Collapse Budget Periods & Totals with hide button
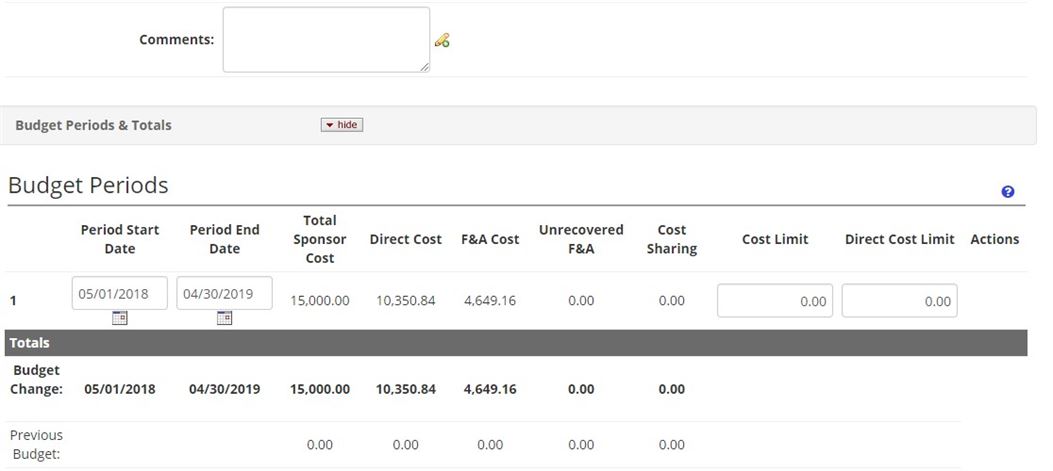The image size is (1053, 471). pos(341,125)
